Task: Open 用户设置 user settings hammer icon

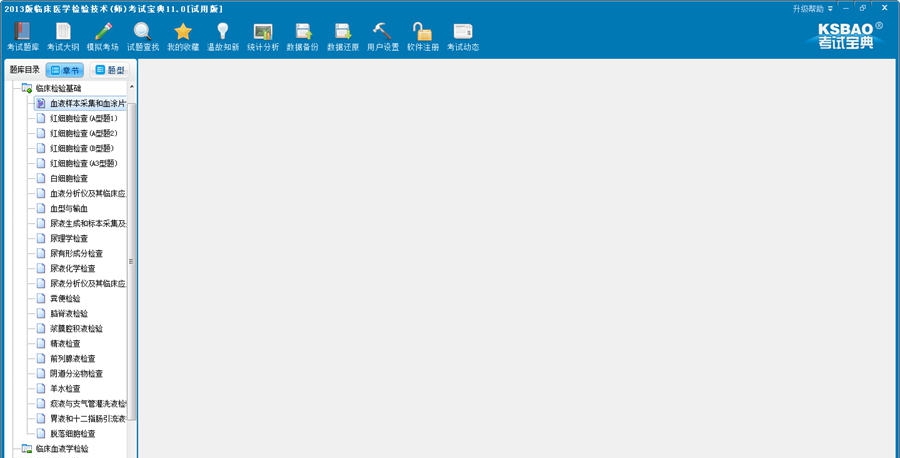Action: click(383, 37)
